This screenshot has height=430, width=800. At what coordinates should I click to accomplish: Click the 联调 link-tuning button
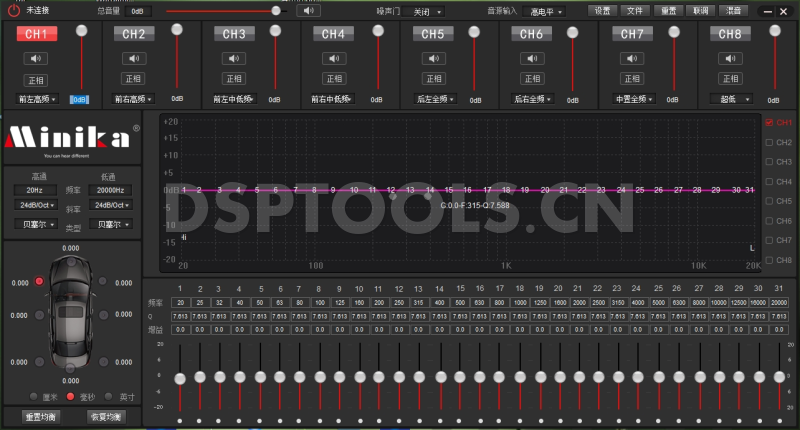700,11
